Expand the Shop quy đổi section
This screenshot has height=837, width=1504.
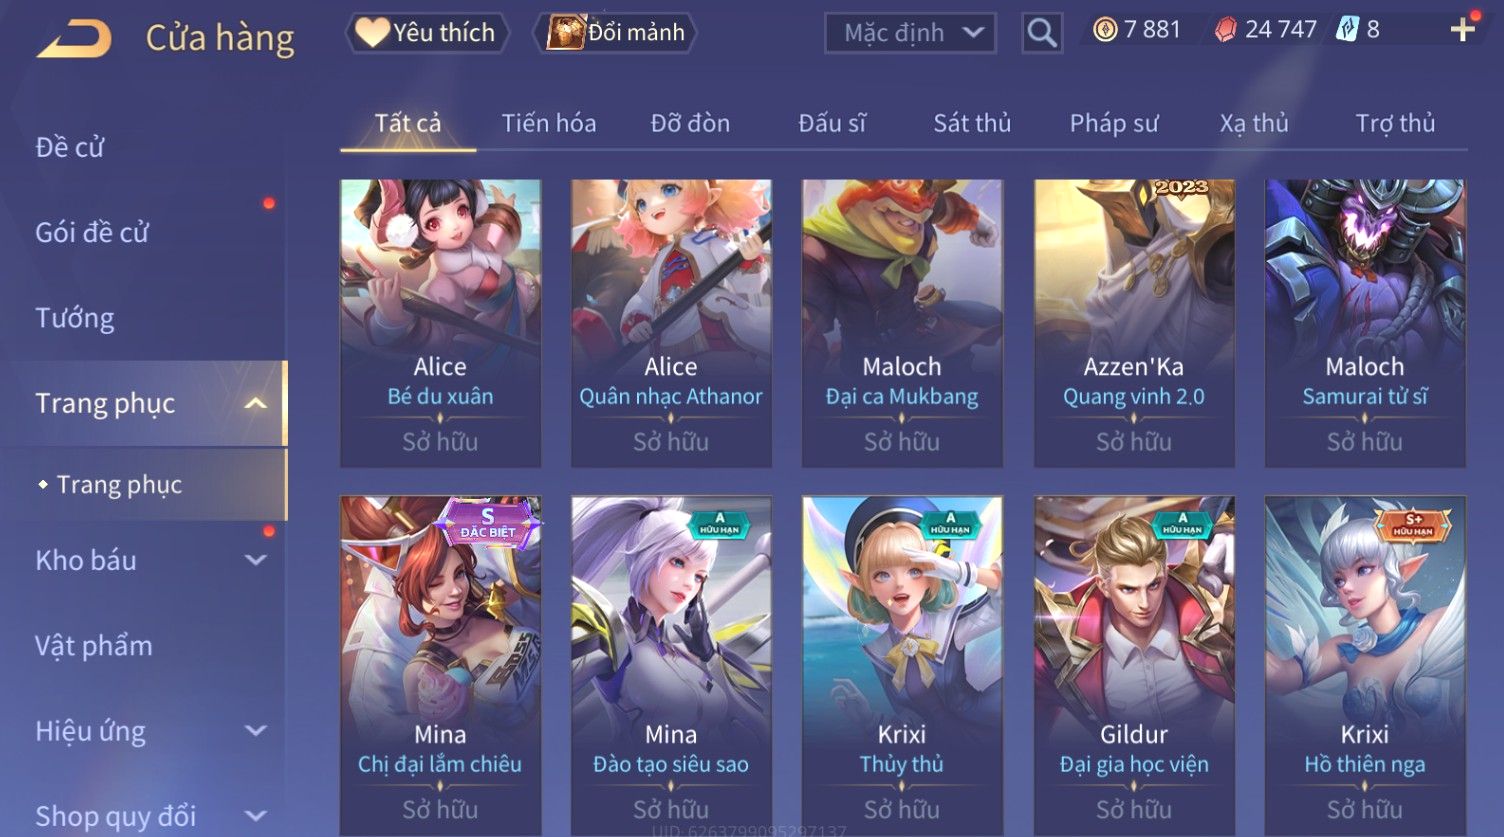click(256, 816)
